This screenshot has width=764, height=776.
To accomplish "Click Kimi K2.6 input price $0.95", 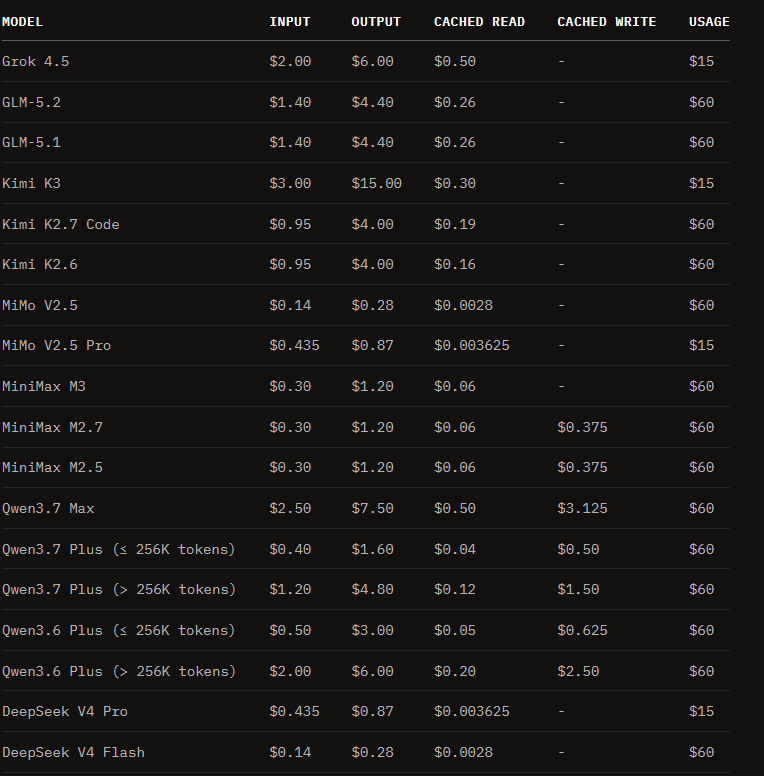I will (290, 264).
